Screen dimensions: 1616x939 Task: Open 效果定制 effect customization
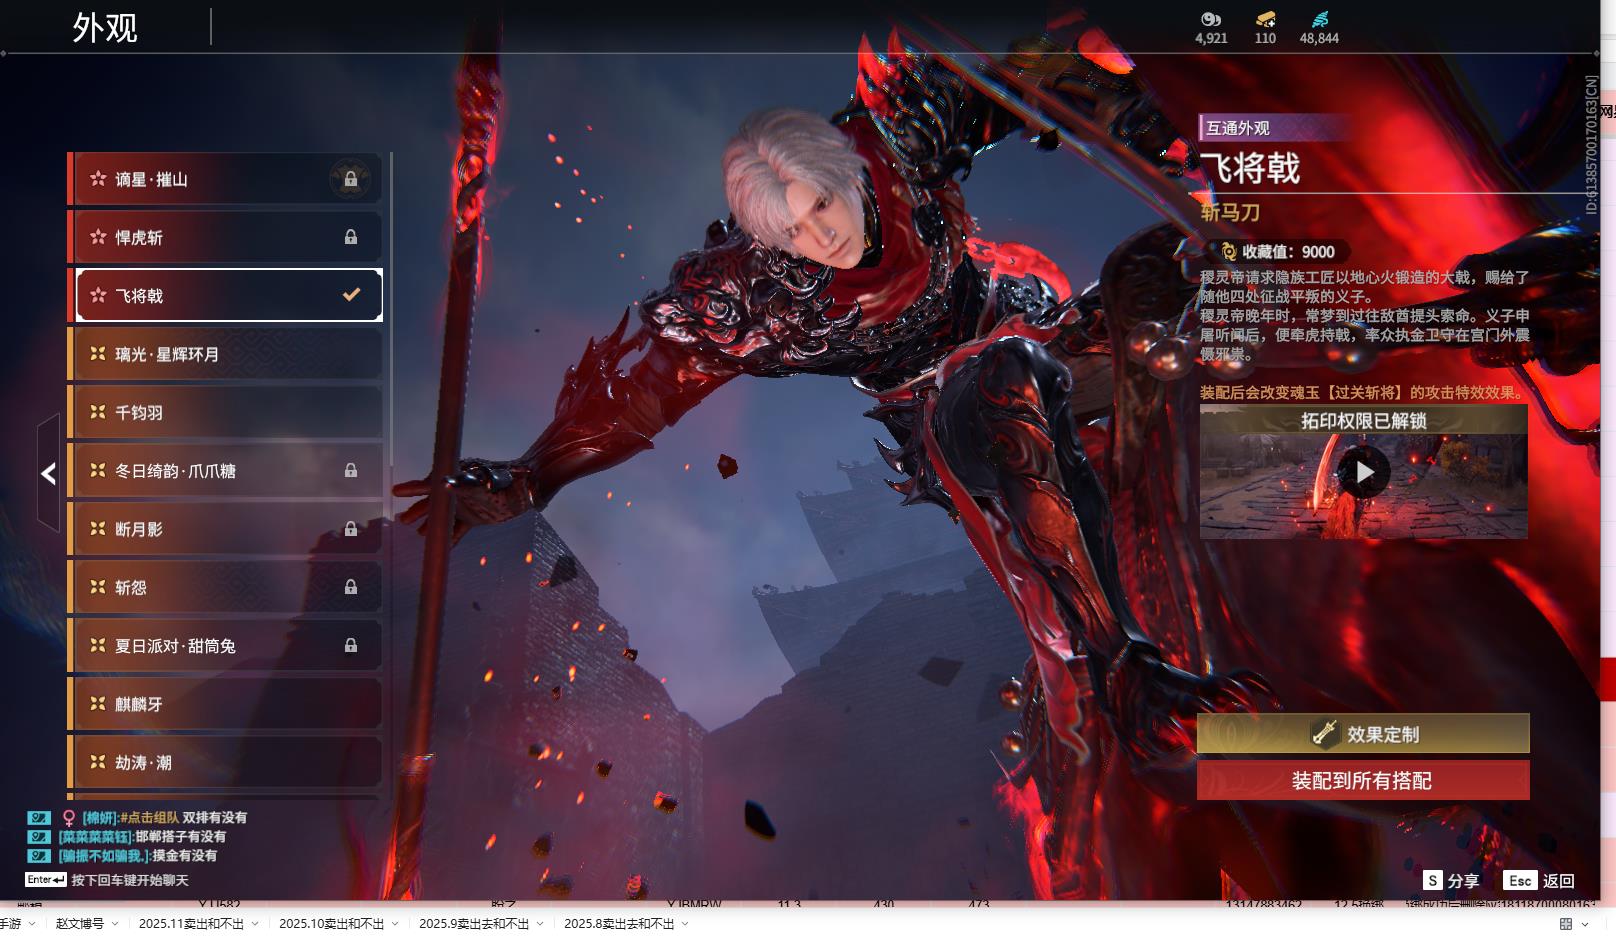1363,734
